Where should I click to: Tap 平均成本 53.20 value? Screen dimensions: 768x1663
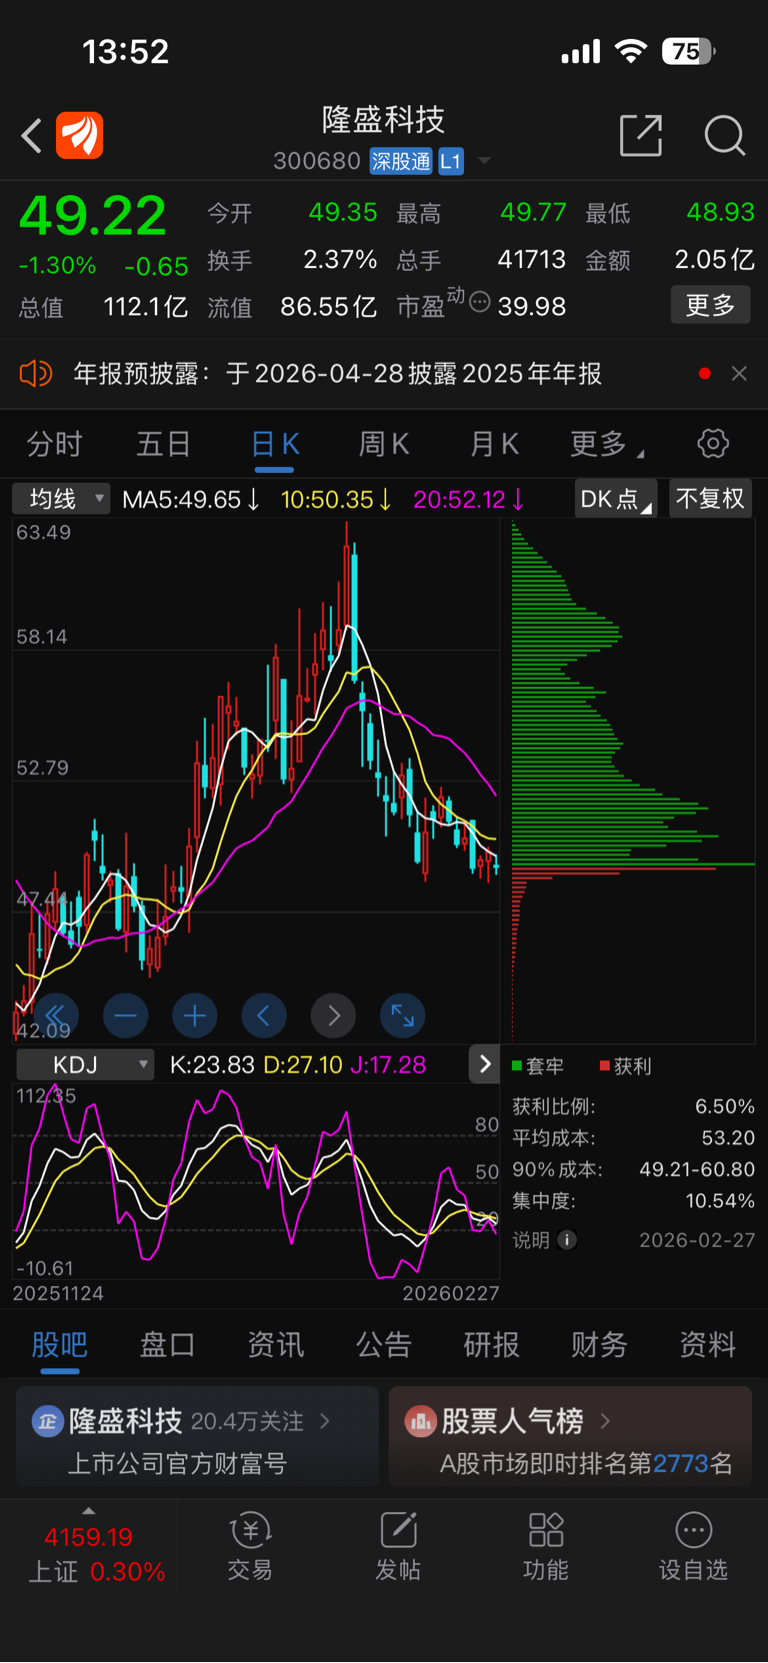click(x=729, y=1138)
